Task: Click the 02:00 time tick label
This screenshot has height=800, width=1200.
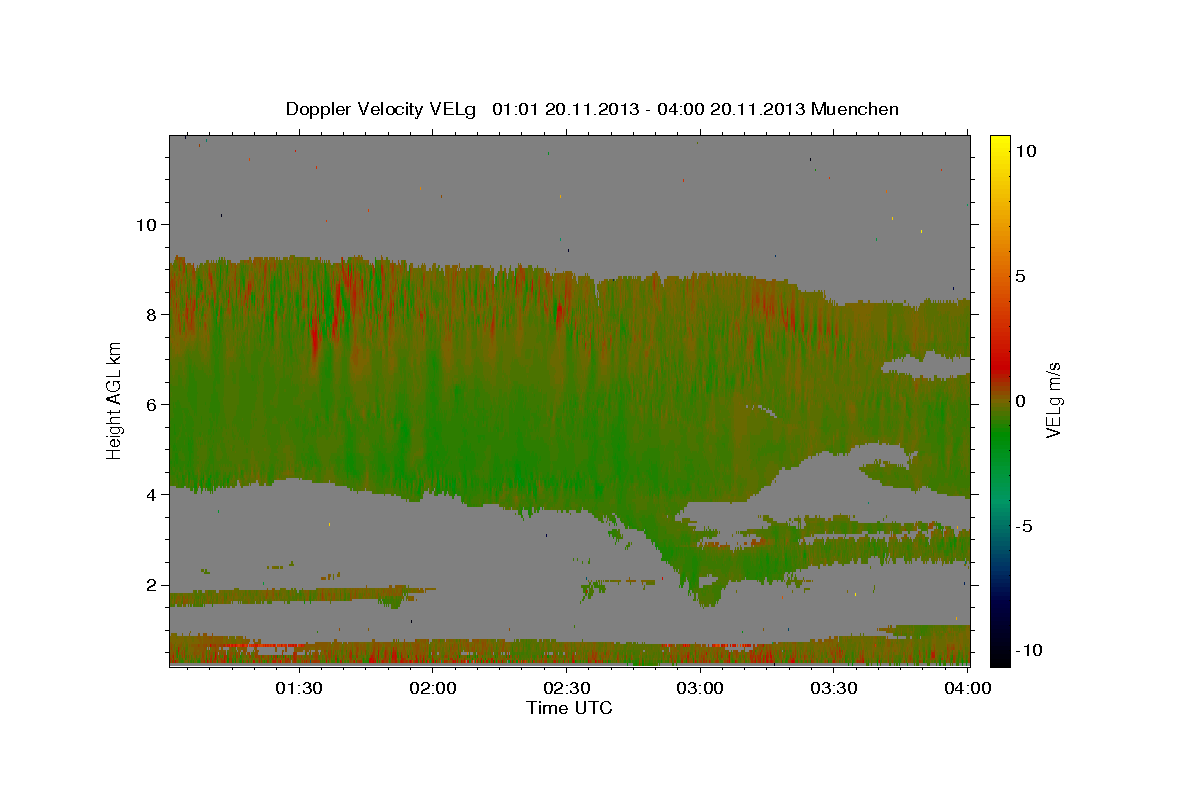Action: tap(433, 688)
